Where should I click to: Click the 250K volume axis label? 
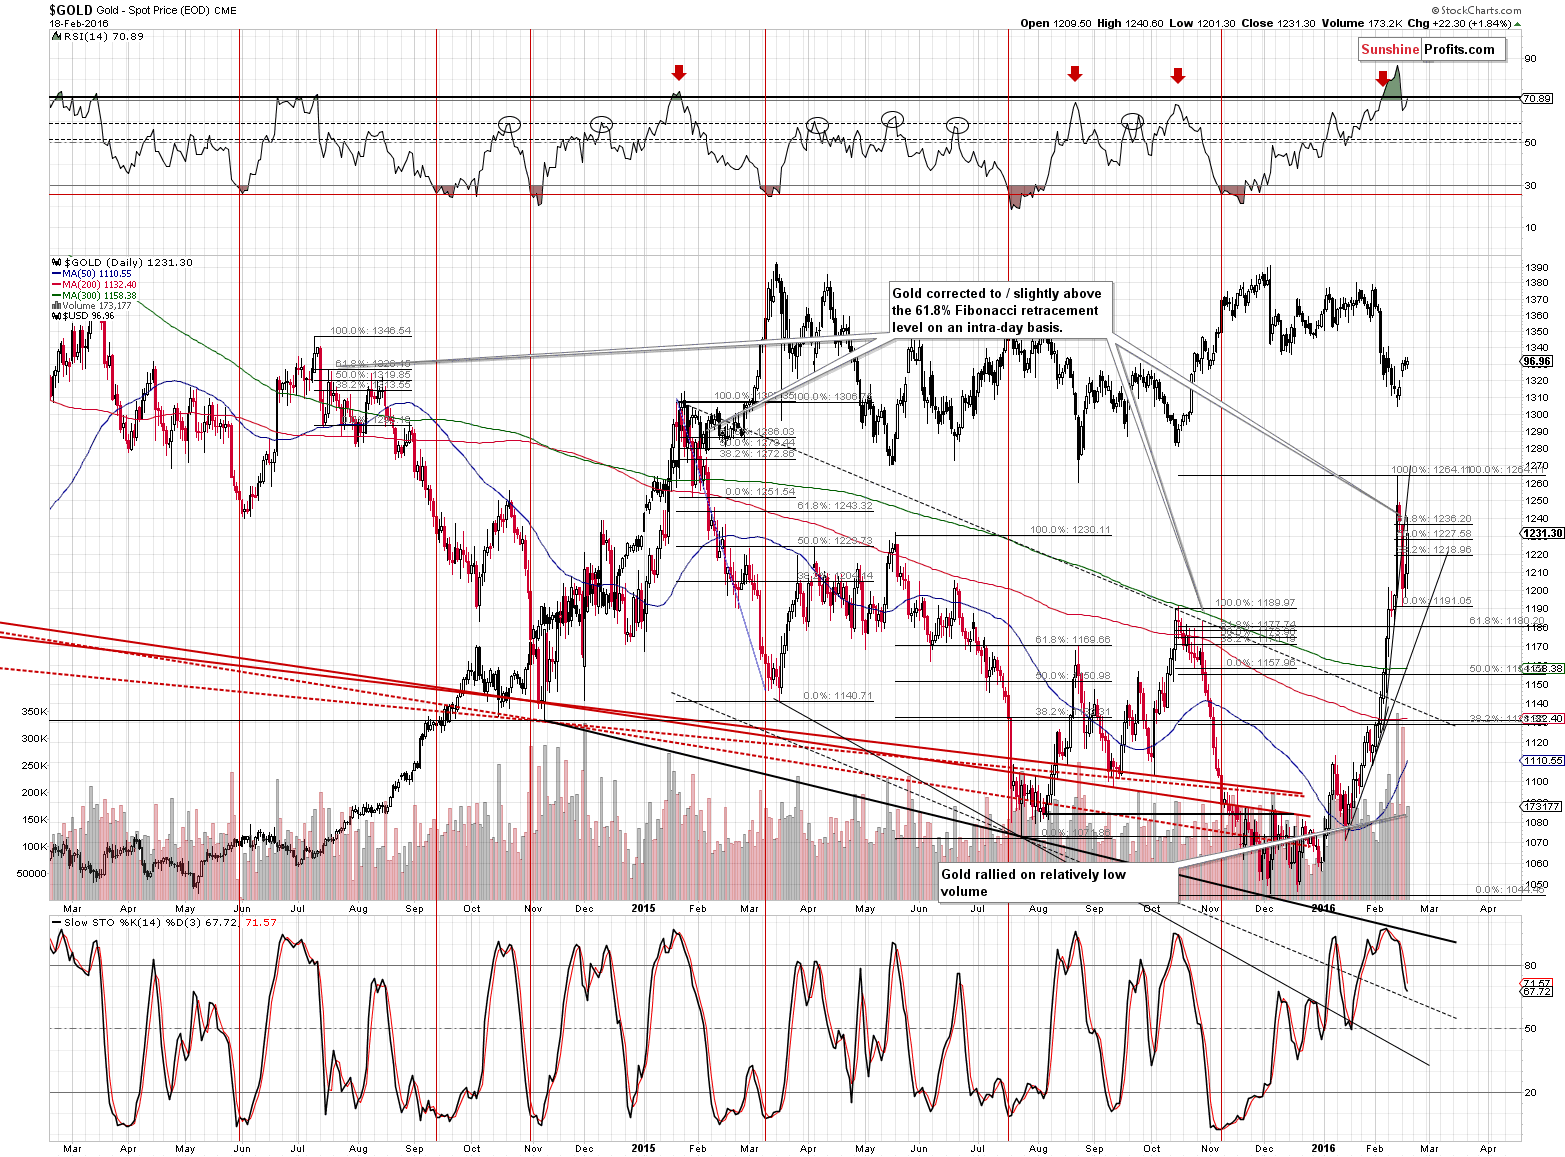point(35,766)
